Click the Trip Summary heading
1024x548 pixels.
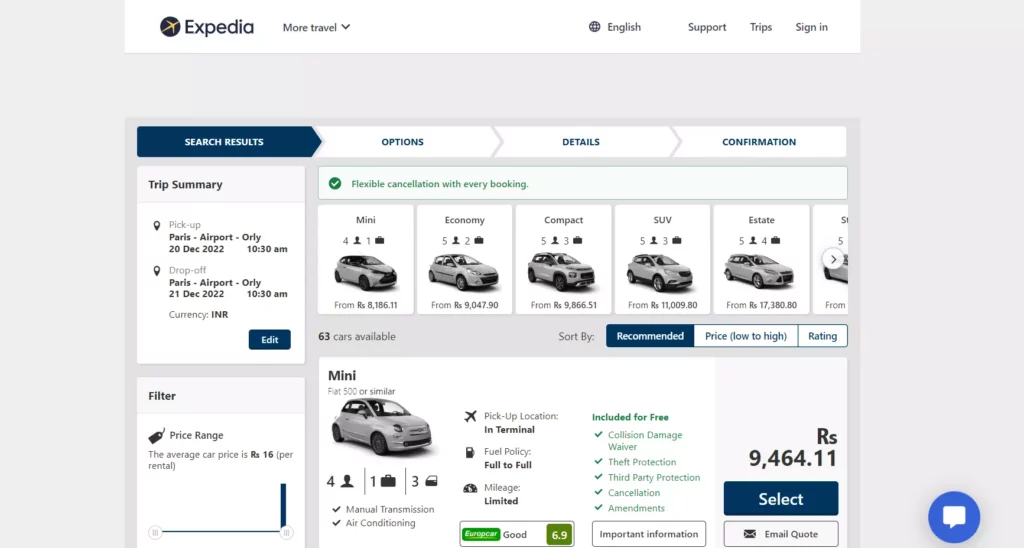[x=185, y=184]
